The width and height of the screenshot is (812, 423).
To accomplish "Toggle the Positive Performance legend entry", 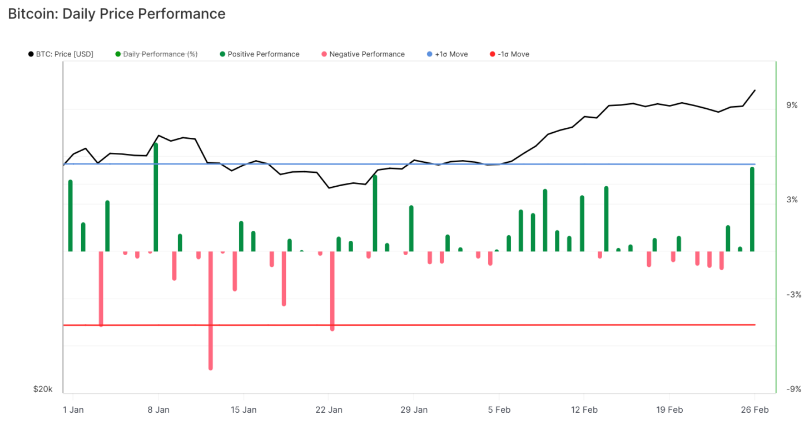I will pyautogui.click(x=259, y=54).
